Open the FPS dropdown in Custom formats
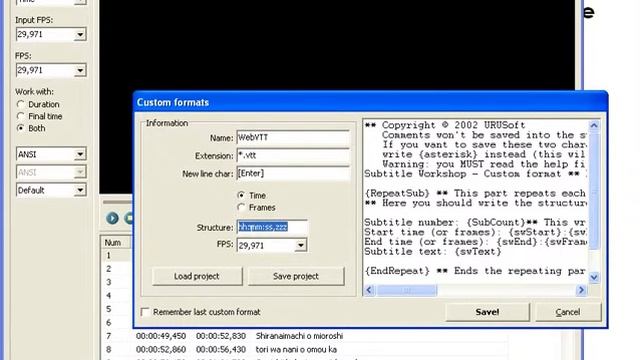The height and width of the screenshot is (360, 640). click(301, 245)
